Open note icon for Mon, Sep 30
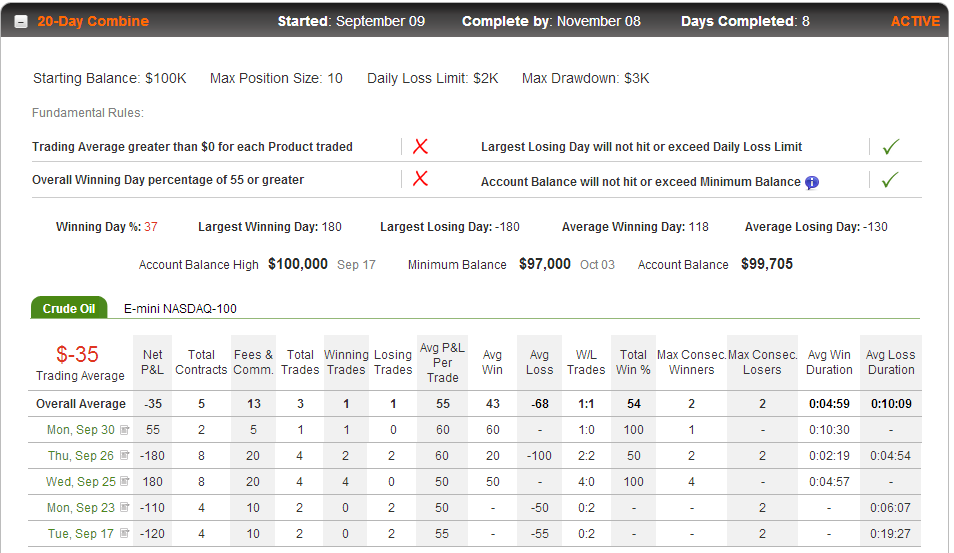 click(x=125, y=430)
